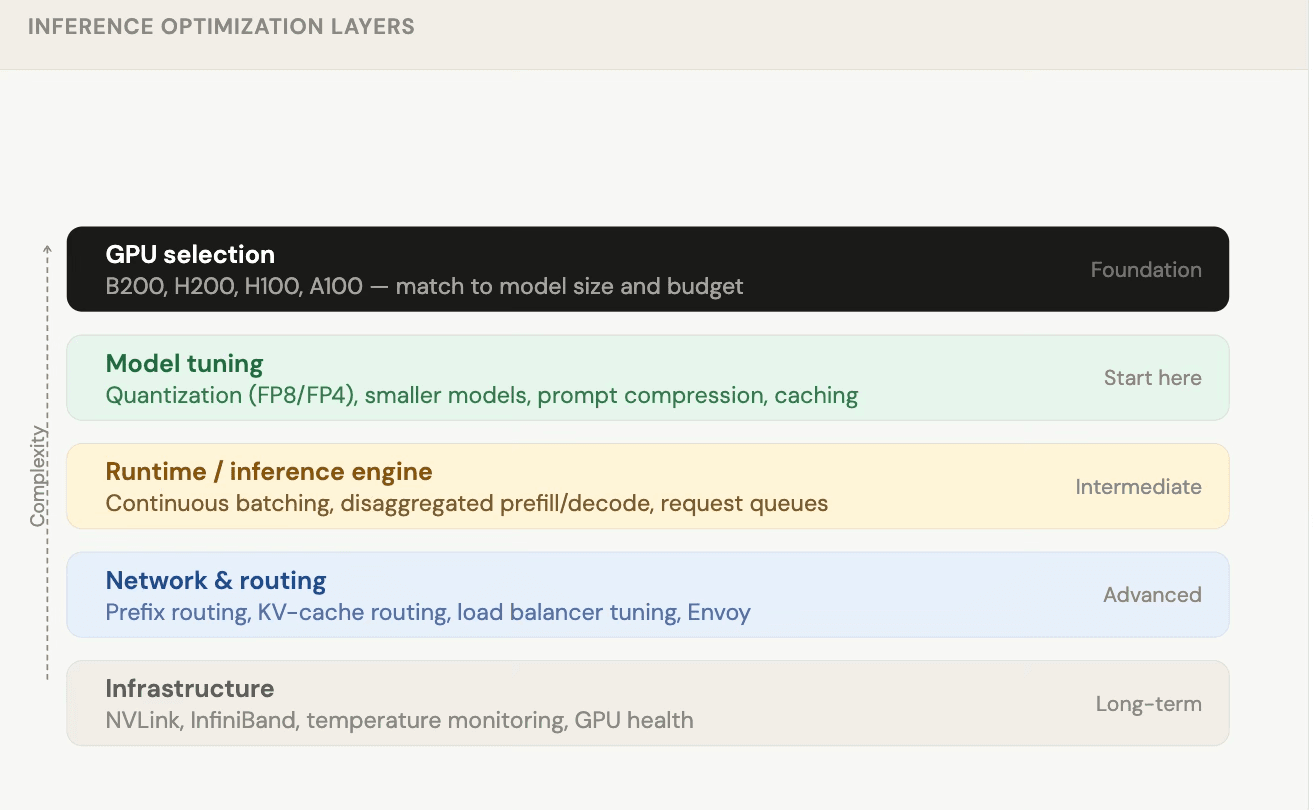
Task: Select the GPU selection layer title
Action: click(190, 254)
